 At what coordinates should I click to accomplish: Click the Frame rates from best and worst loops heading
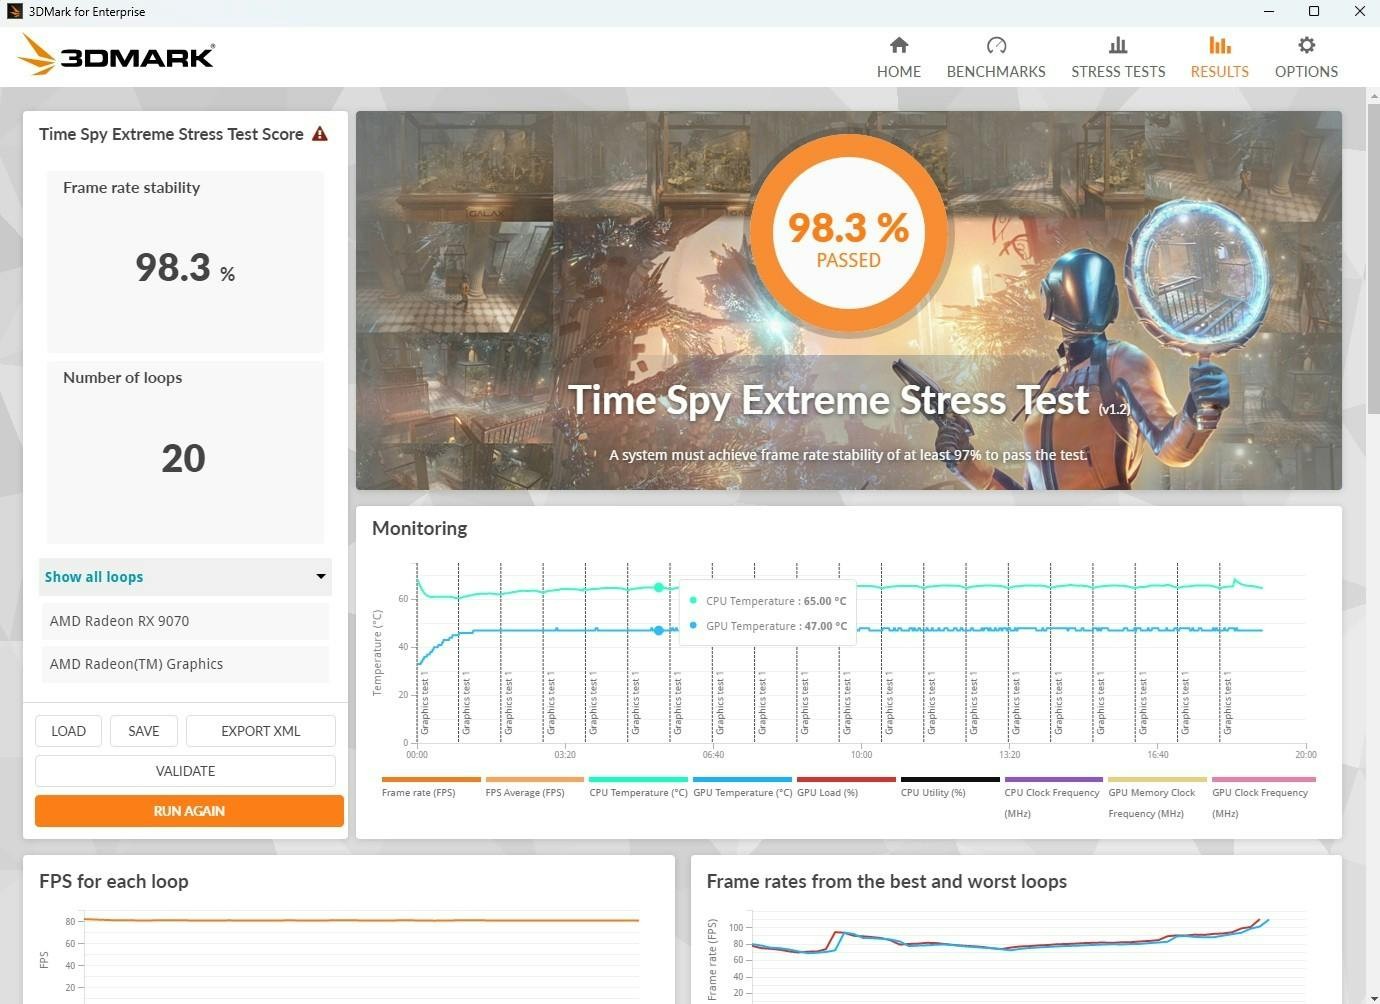click(887, 881)
